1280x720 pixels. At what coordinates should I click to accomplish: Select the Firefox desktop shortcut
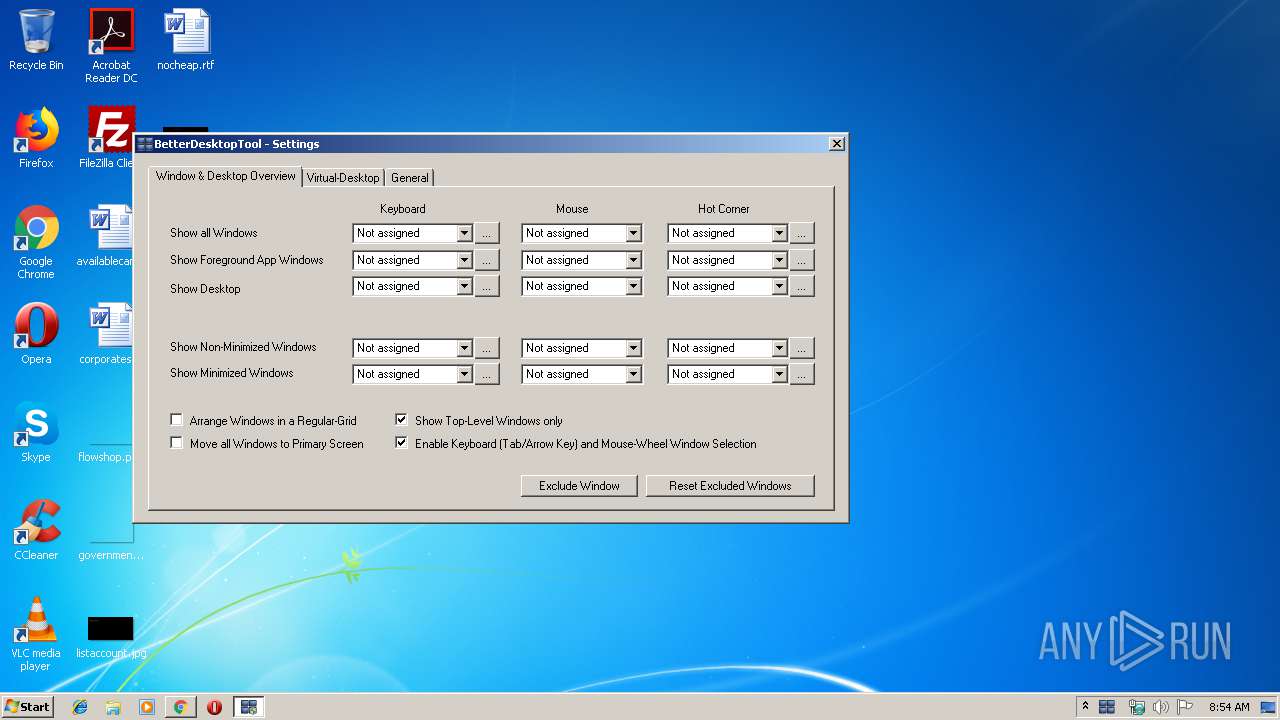pos(36,138)
